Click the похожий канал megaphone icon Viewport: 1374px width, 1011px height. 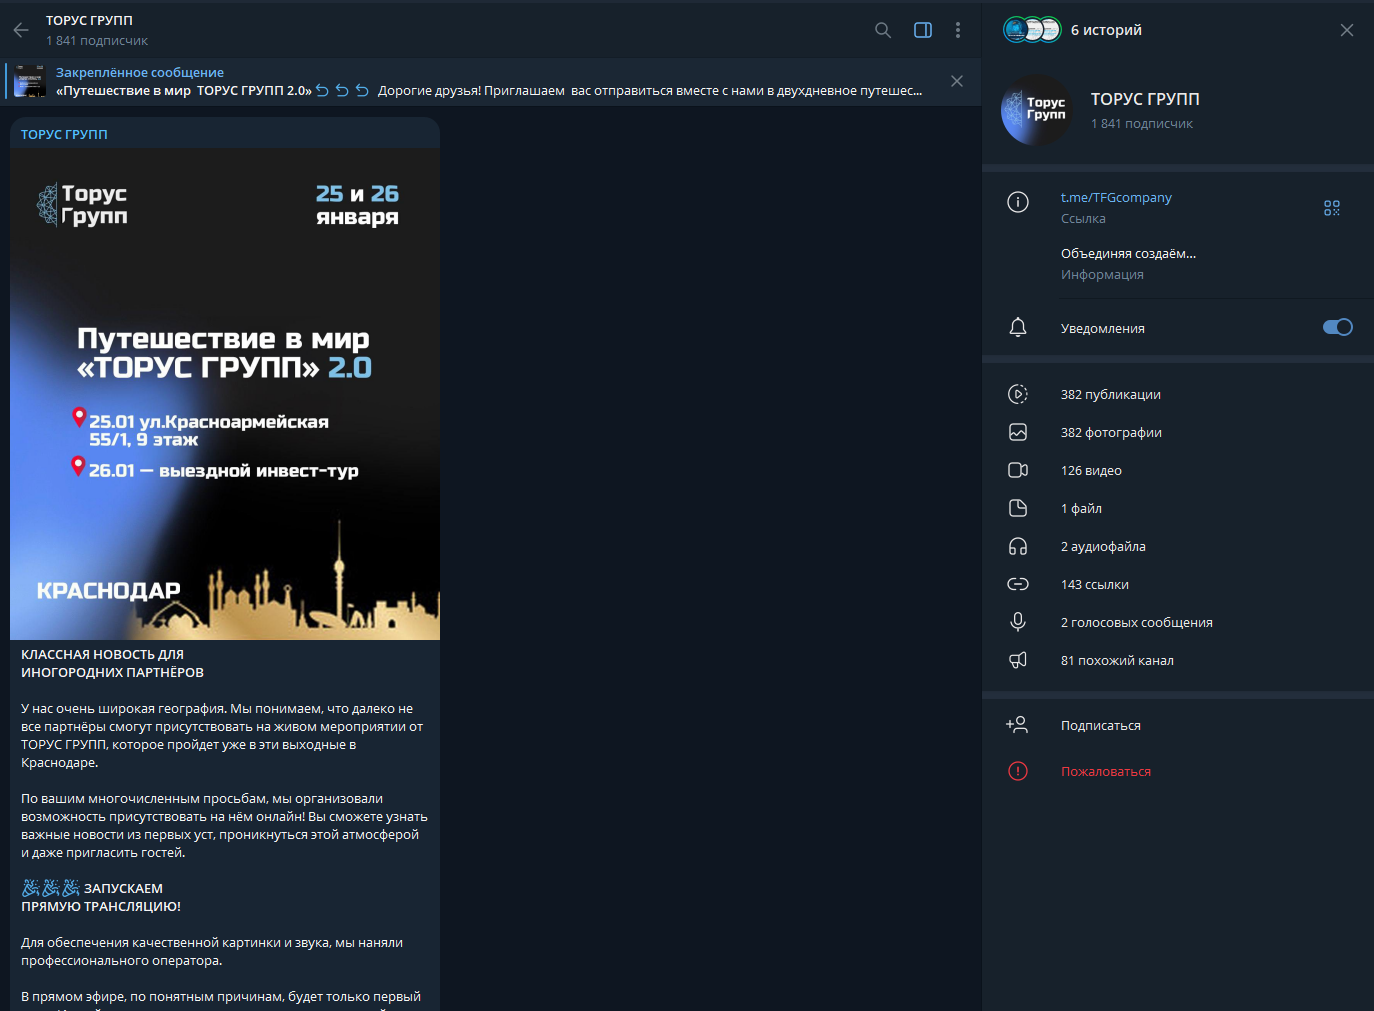tap(1018, 660)
